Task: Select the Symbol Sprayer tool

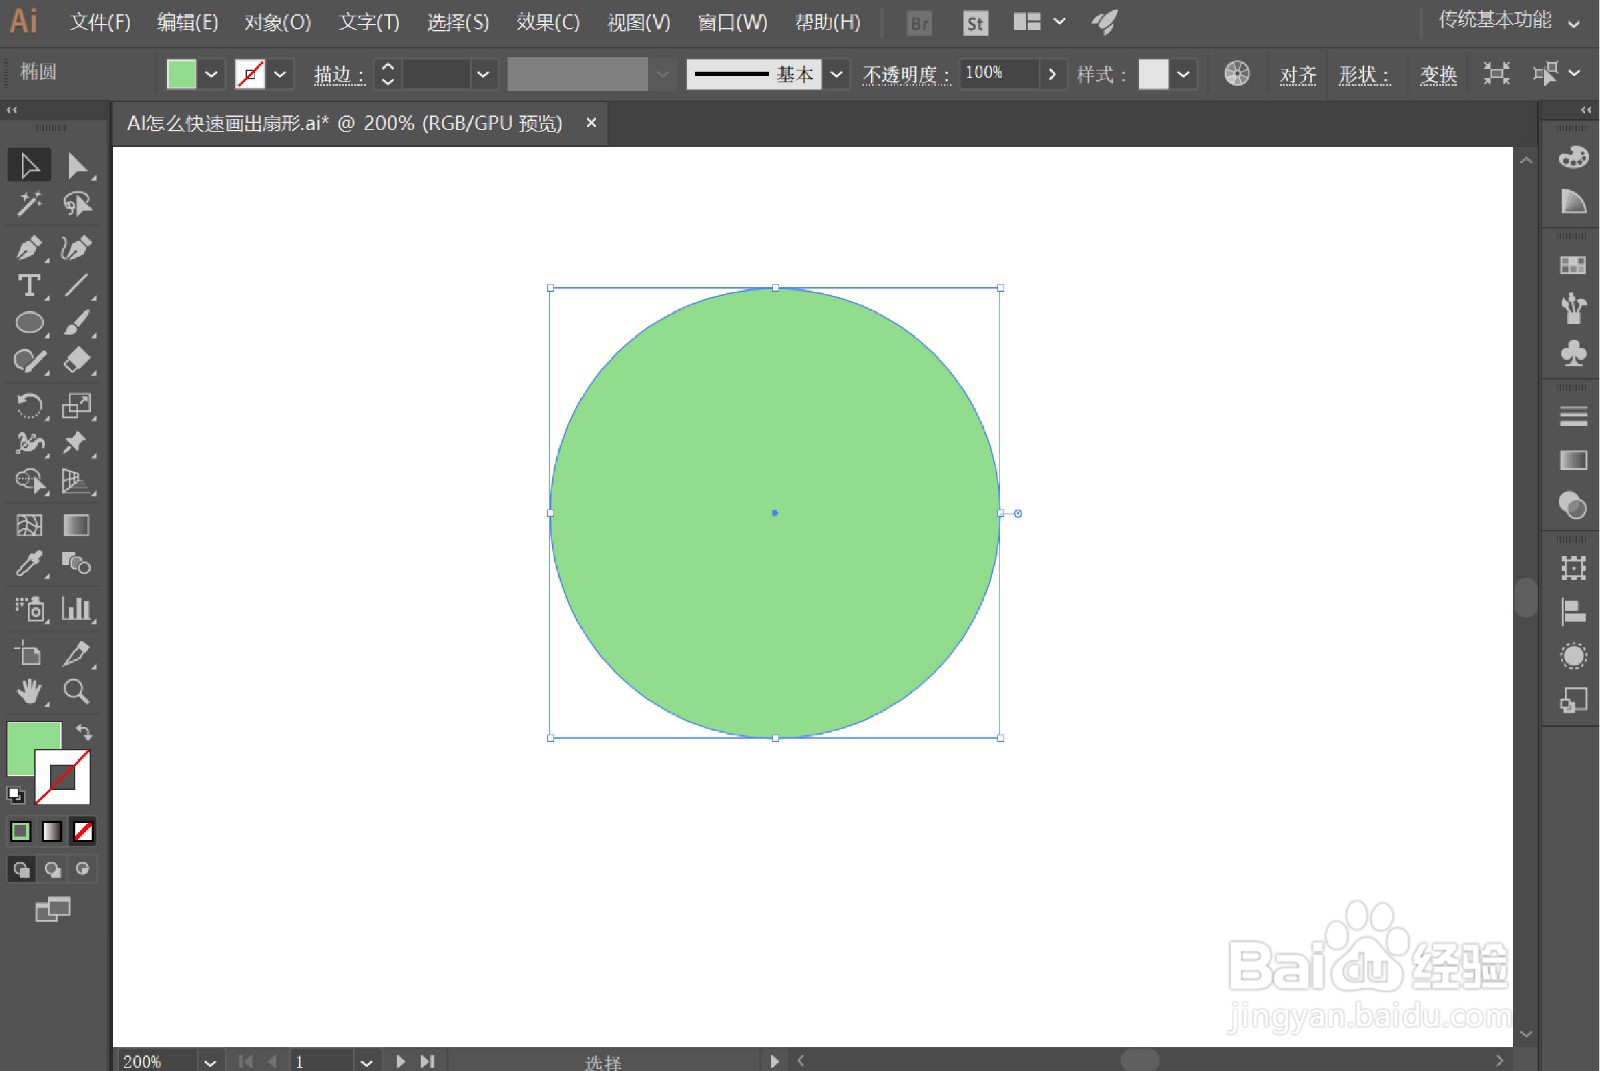Action: (x=29, y=608)
